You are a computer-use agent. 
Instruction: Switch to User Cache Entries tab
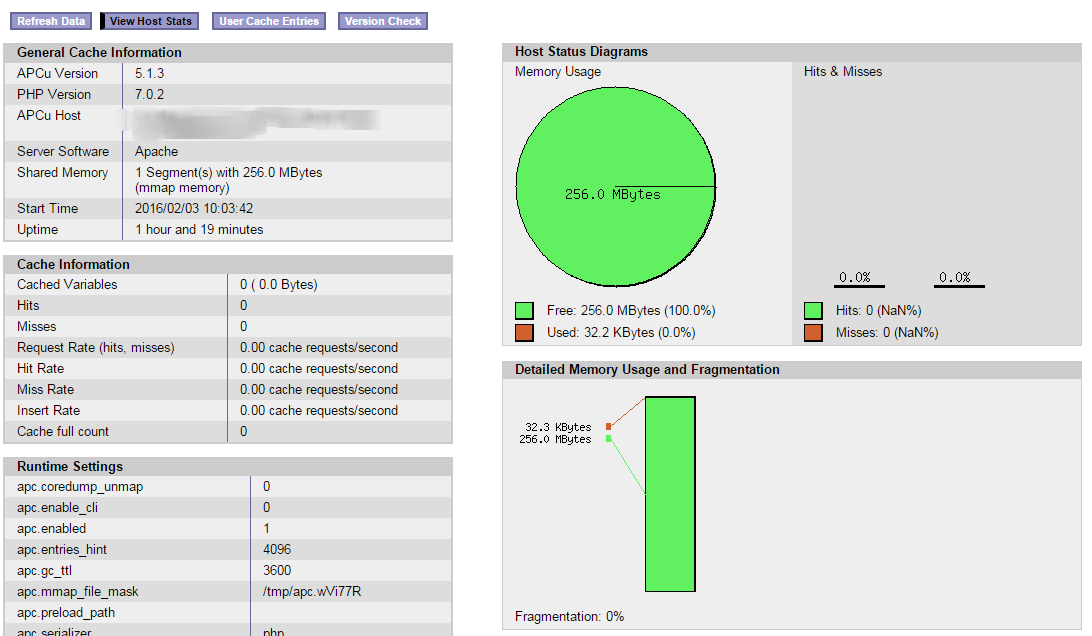click(269, 21)
